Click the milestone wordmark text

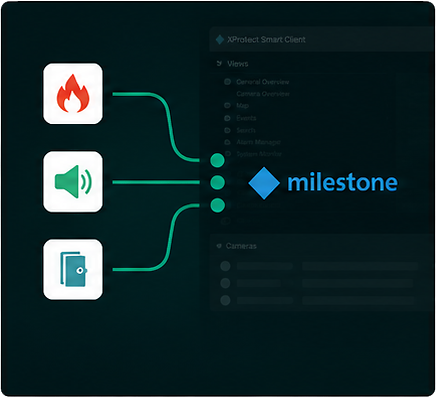tap(342, 182)
